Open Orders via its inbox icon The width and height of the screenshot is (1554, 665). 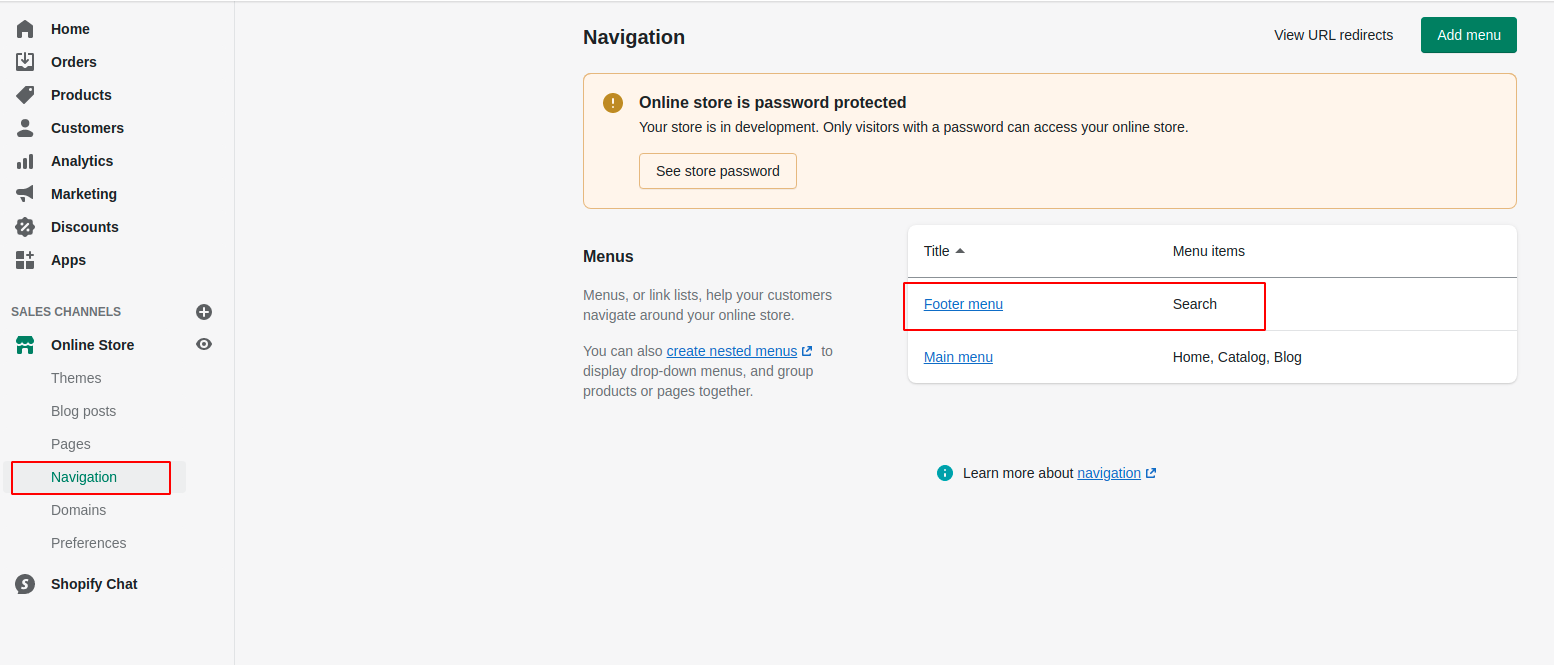pyautogui.click(x=25, y=62)
